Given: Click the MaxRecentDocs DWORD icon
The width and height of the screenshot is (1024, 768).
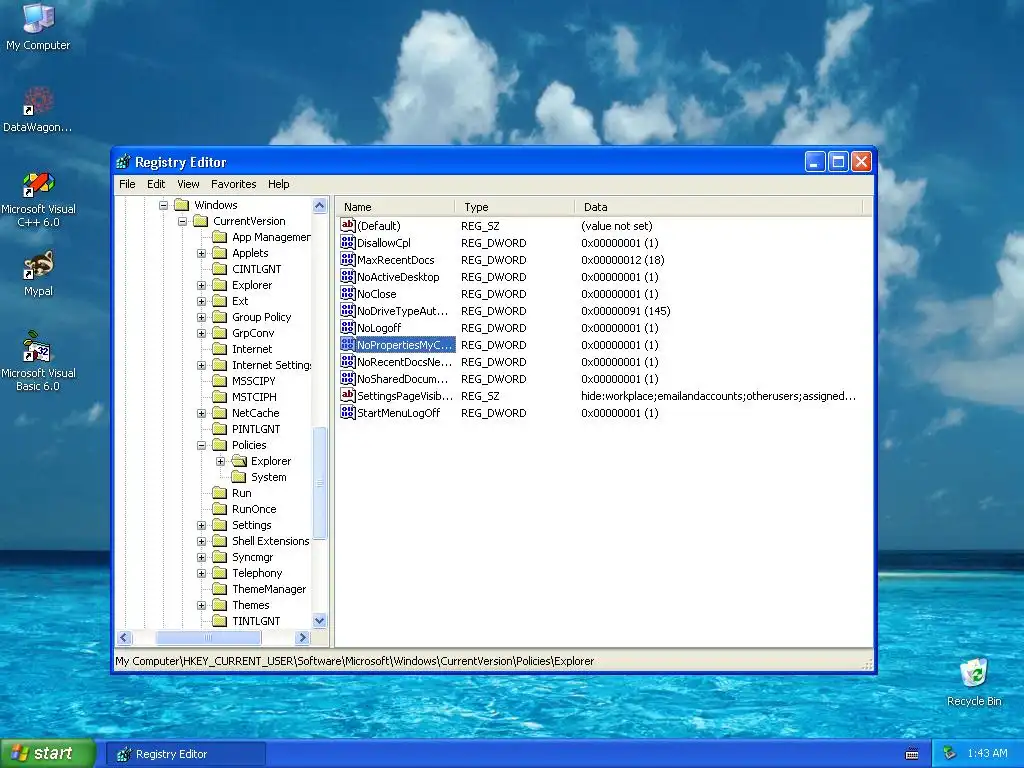Looking at the screenshot, I should (x=347, y=259).
